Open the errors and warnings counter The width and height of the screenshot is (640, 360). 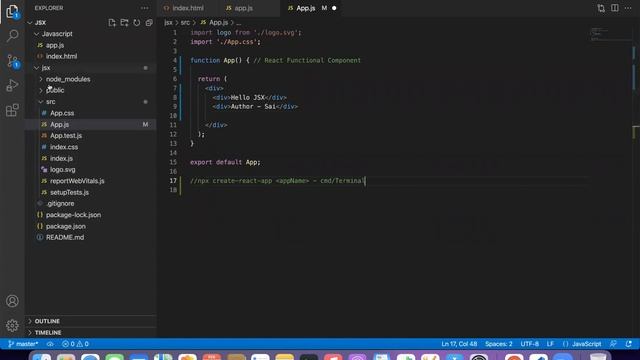click(76, 344)
